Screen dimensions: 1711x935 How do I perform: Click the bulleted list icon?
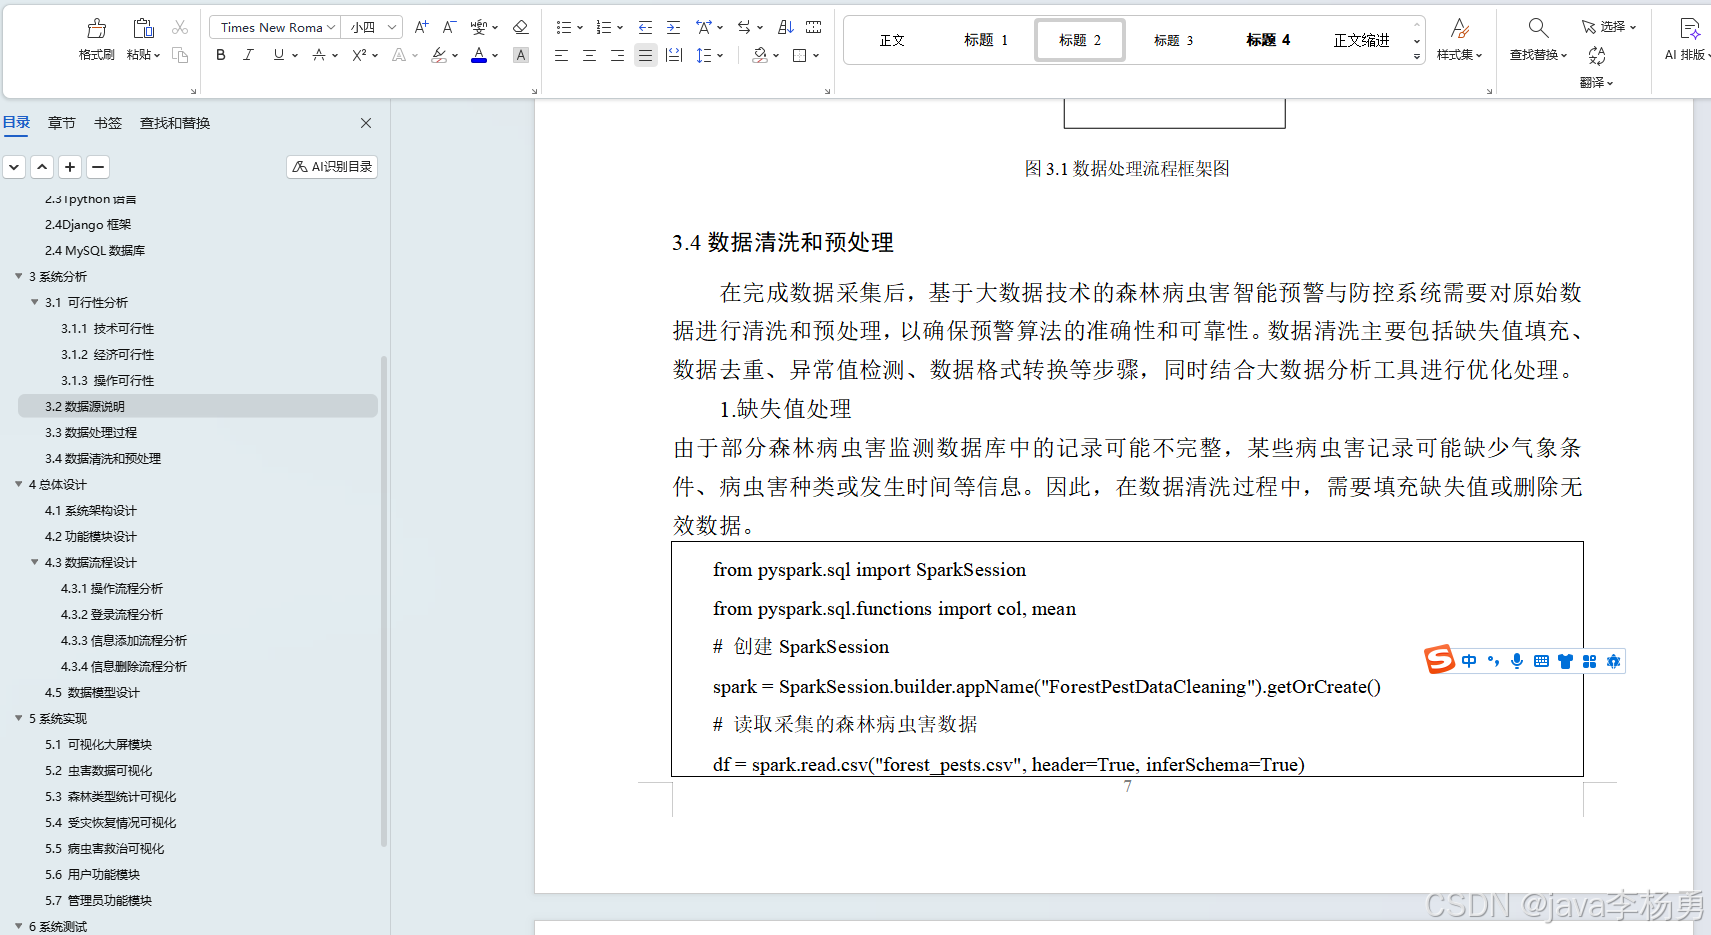tap(564, 27)
